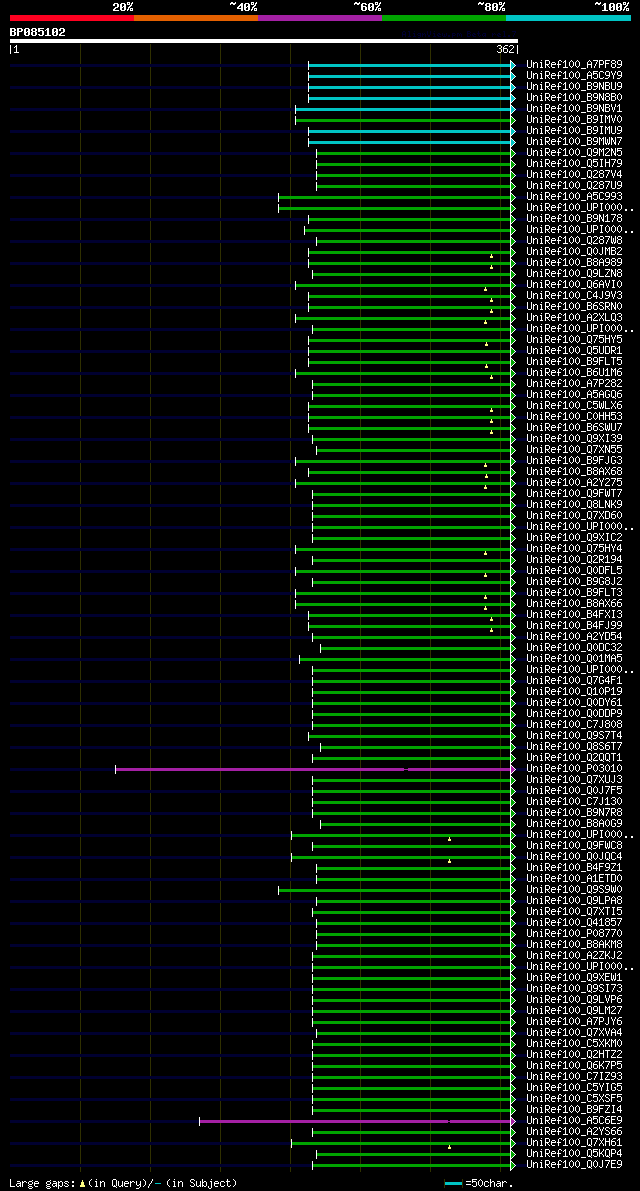The height and width of the screenshot is (1191, 640).
Task: Click the UniRef100_Q9LM27 entry
Action: [574, 1011]
